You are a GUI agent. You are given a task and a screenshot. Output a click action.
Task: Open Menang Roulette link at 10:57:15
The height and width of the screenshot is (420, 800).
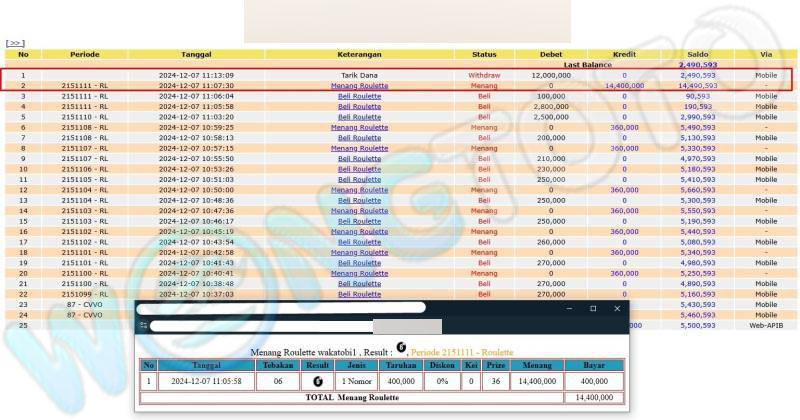click(x=359, y=148)
